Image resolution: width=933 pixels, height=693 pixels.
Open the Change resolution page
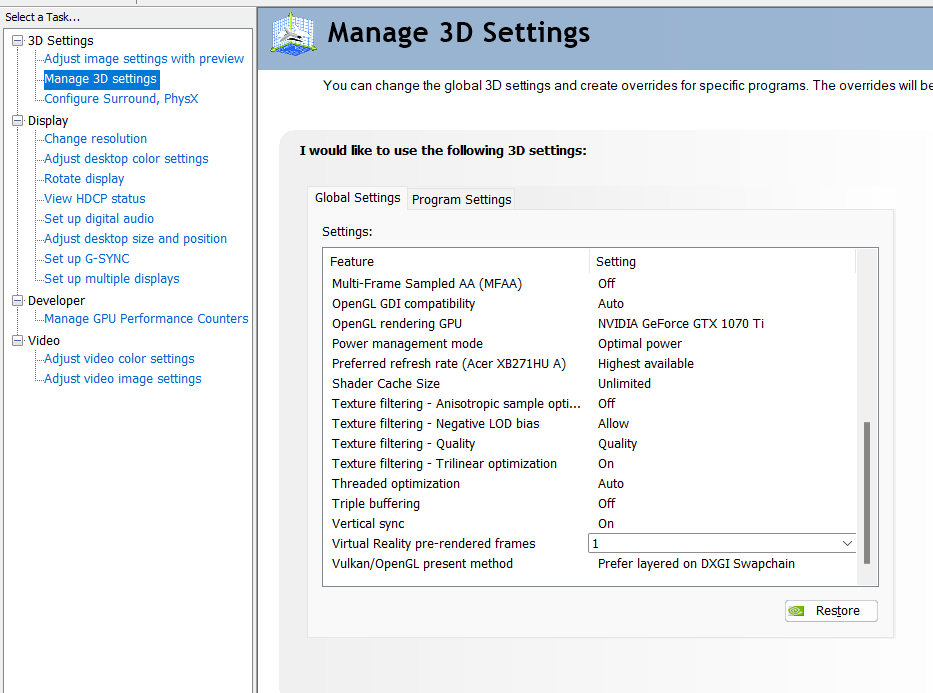pos(95,139)
